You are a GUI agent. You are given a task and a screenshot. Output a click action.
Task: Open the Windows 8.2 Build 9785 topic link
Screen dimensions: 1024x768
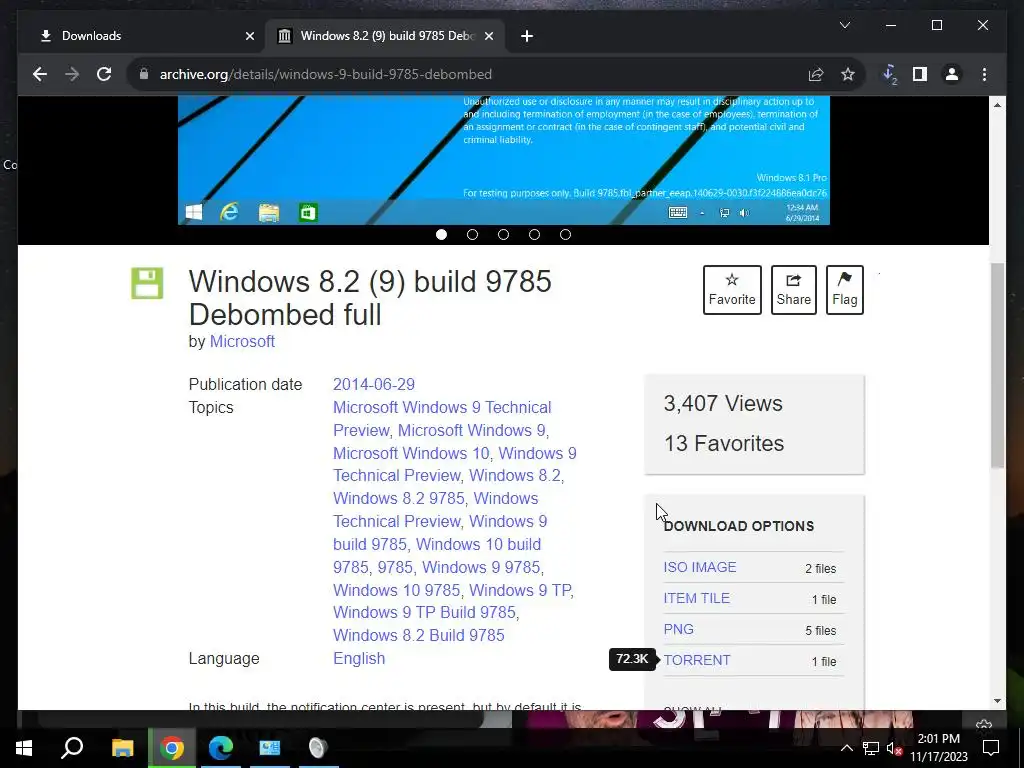[x=419, y=635]
